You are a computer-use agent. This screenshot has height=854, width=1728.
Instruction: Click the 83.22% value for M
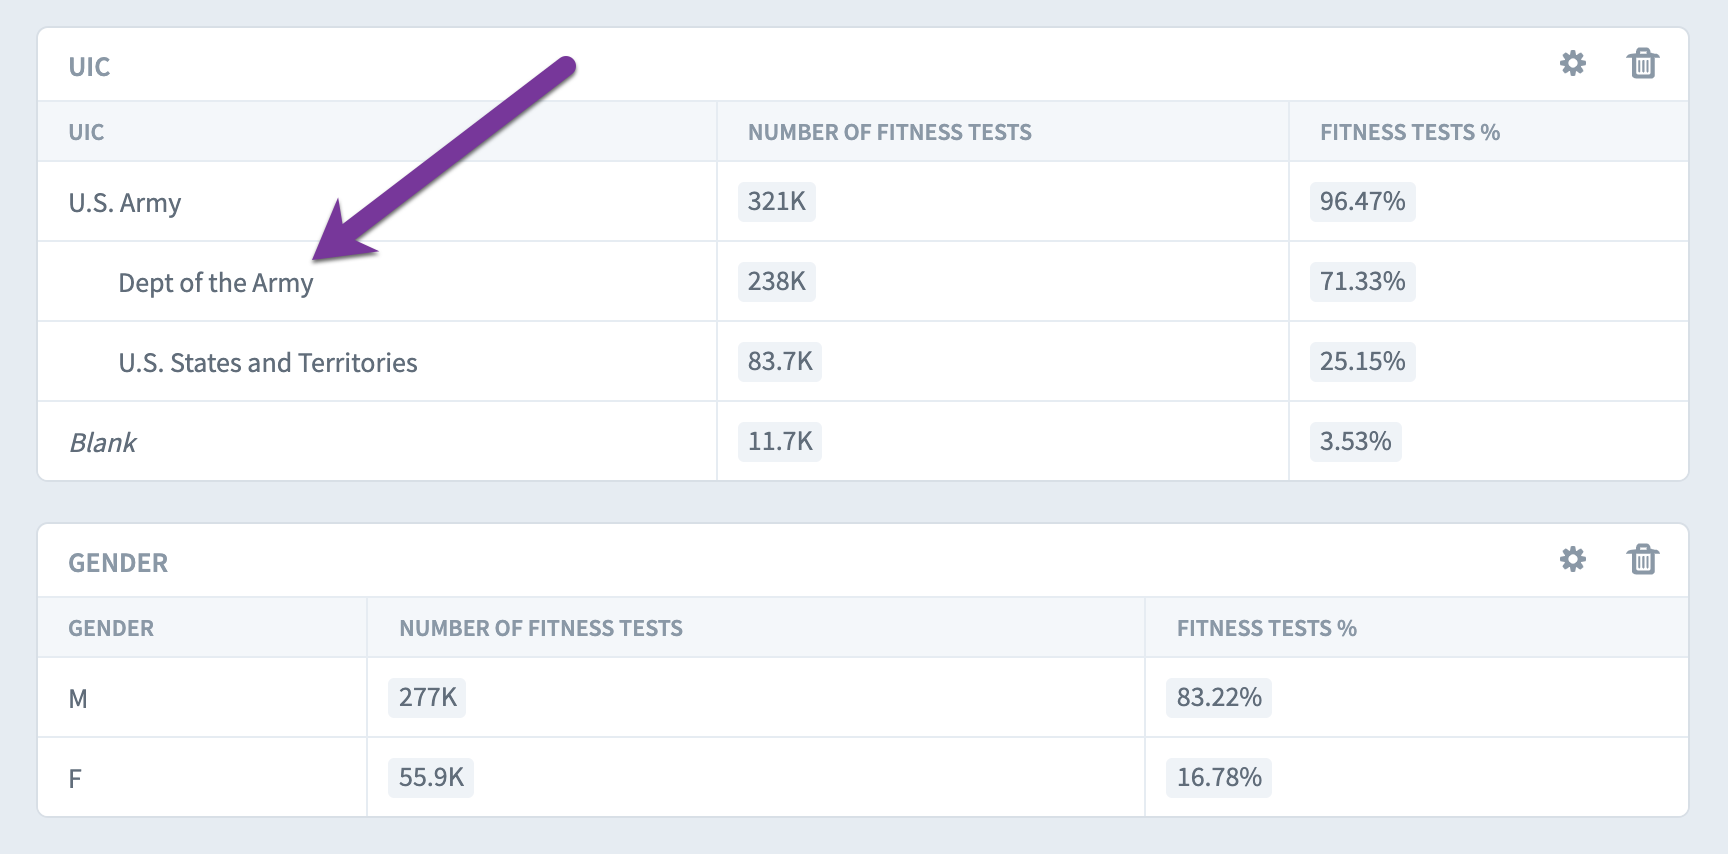pyautogui.click(x=1219, y=697)
